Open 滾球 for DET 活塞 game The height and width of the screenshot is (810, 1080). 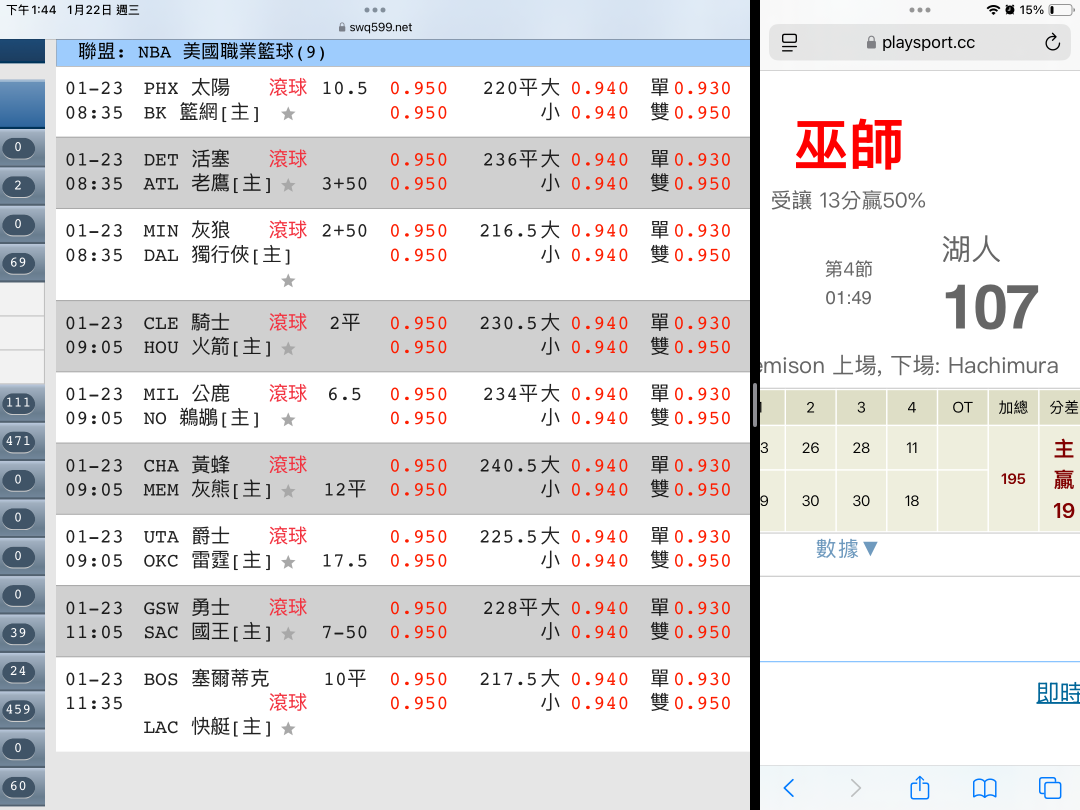(288, 159)
